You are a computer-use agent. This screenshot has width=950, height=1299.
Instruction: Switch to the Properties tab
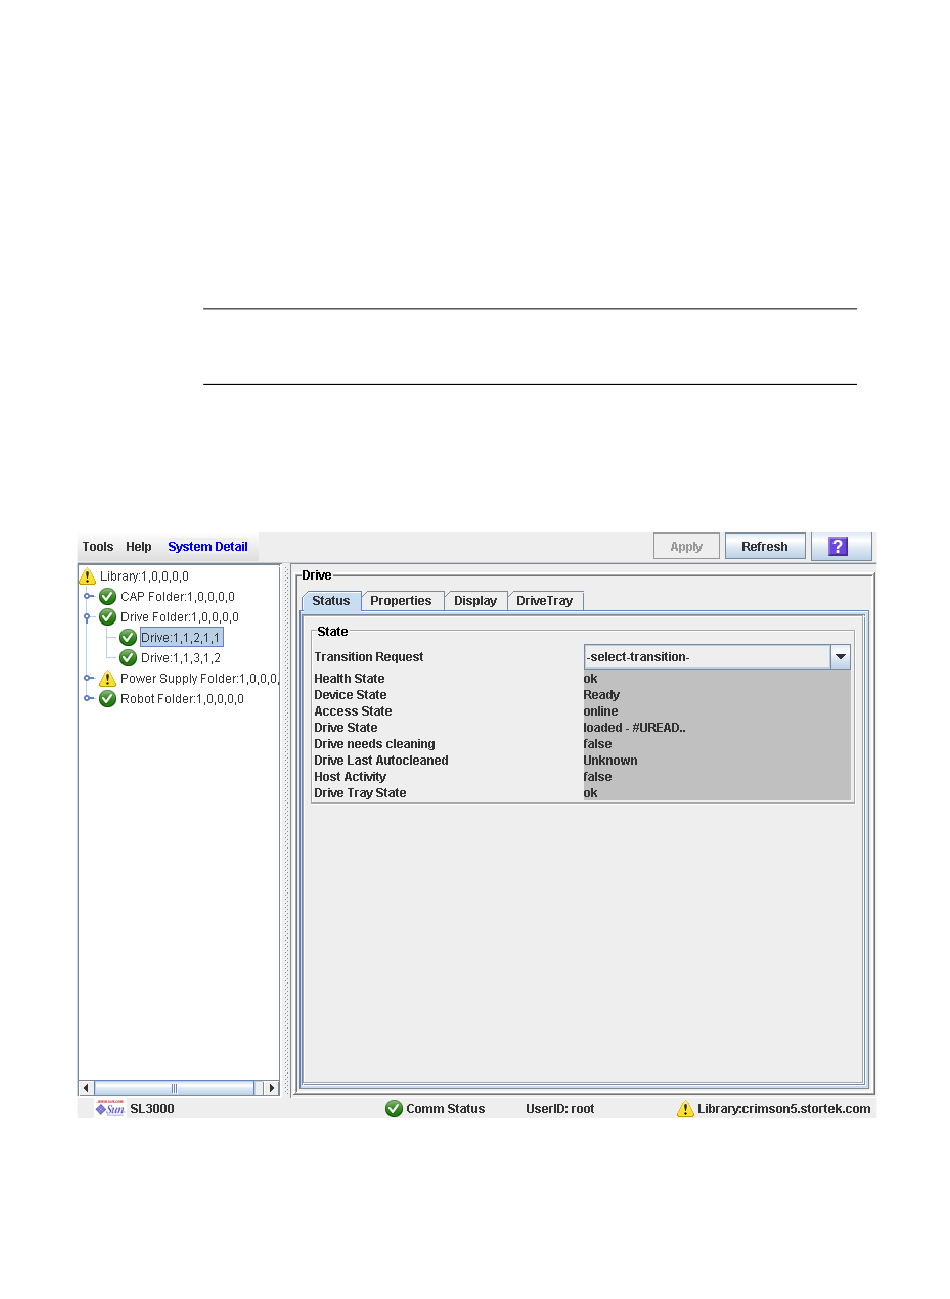pos(401,601)
